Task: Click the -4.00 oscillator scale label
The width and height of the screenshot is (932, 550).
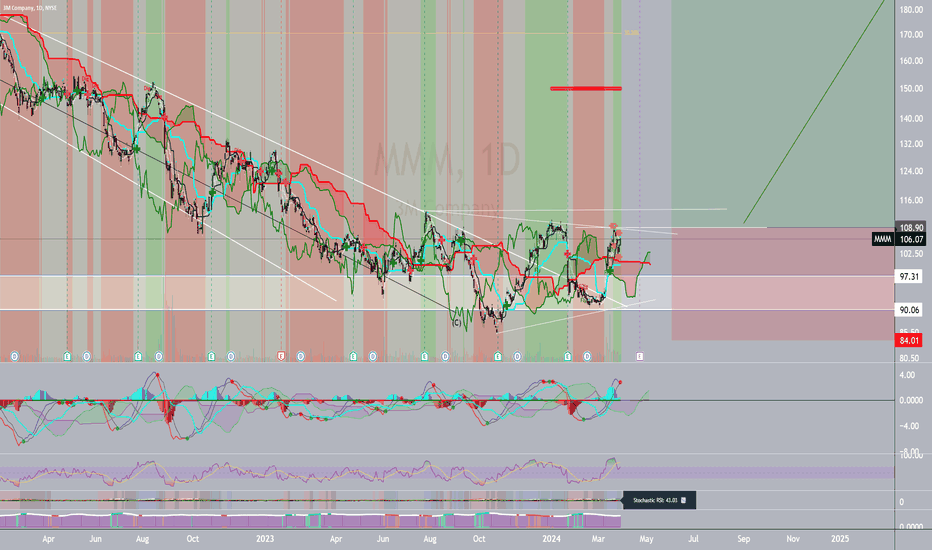Action: (x=907, y=426)
